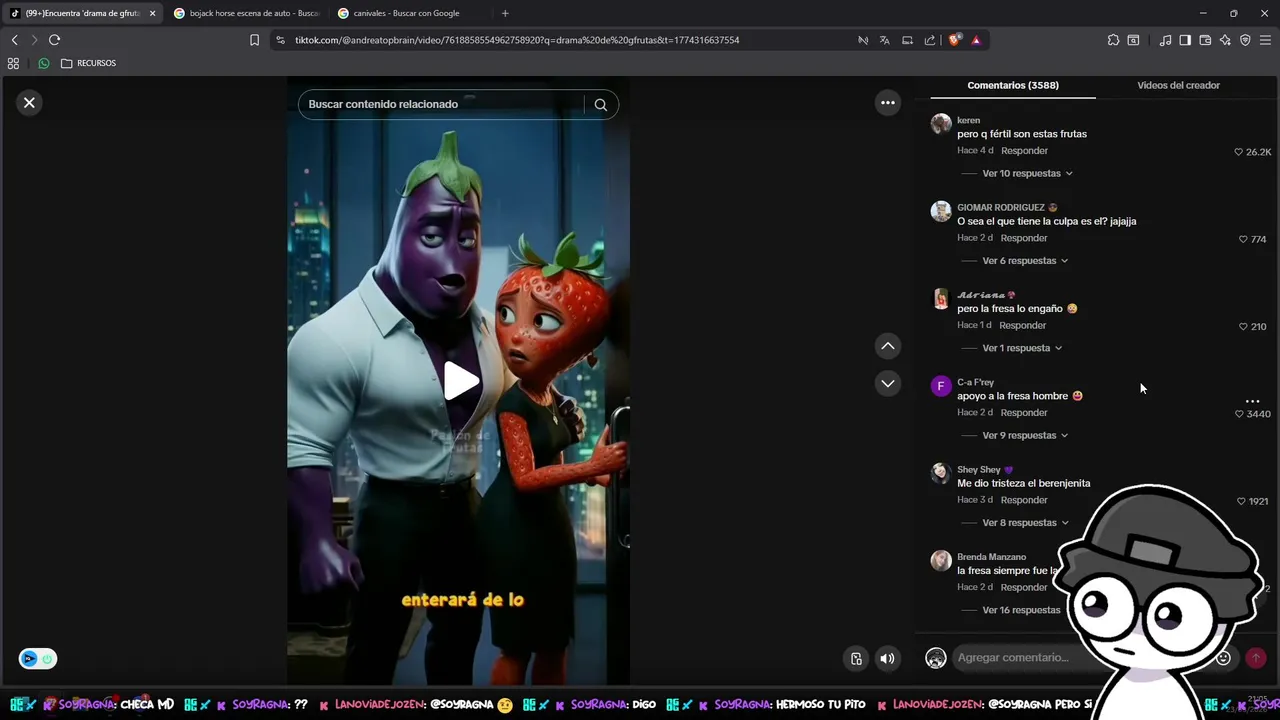
Task: Expand Ver 10 respuestas under keren
Action: (x=1027, y=173)
